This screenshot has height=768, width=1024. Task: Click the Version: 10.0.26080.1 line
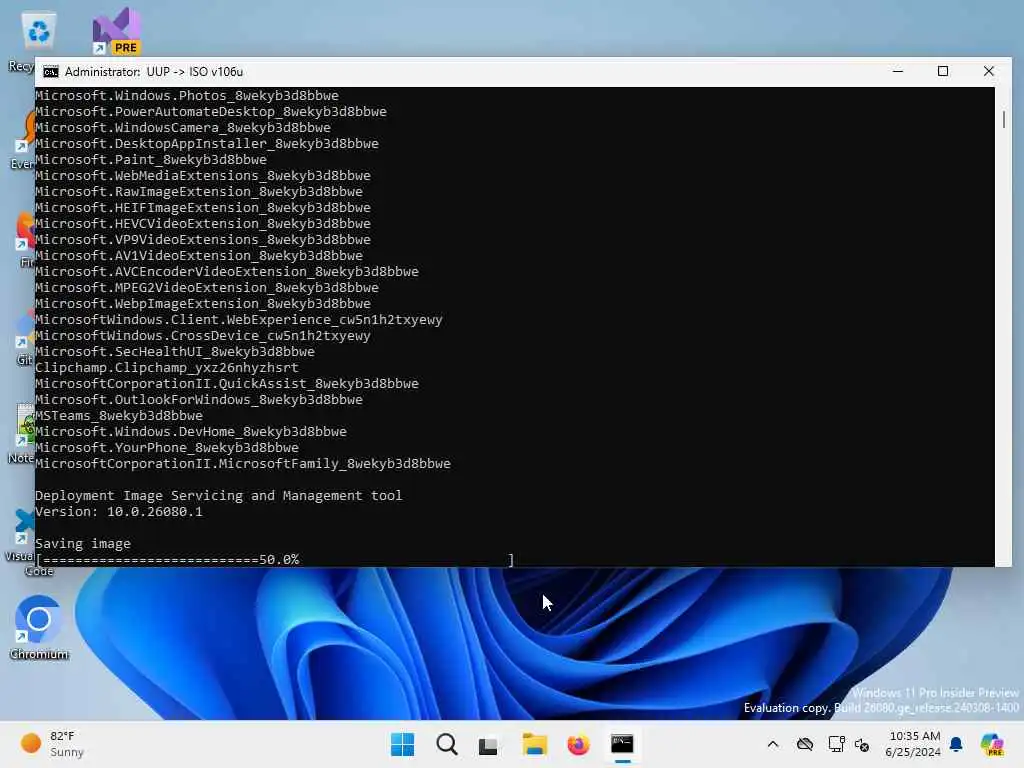click(x=119, y=512)
